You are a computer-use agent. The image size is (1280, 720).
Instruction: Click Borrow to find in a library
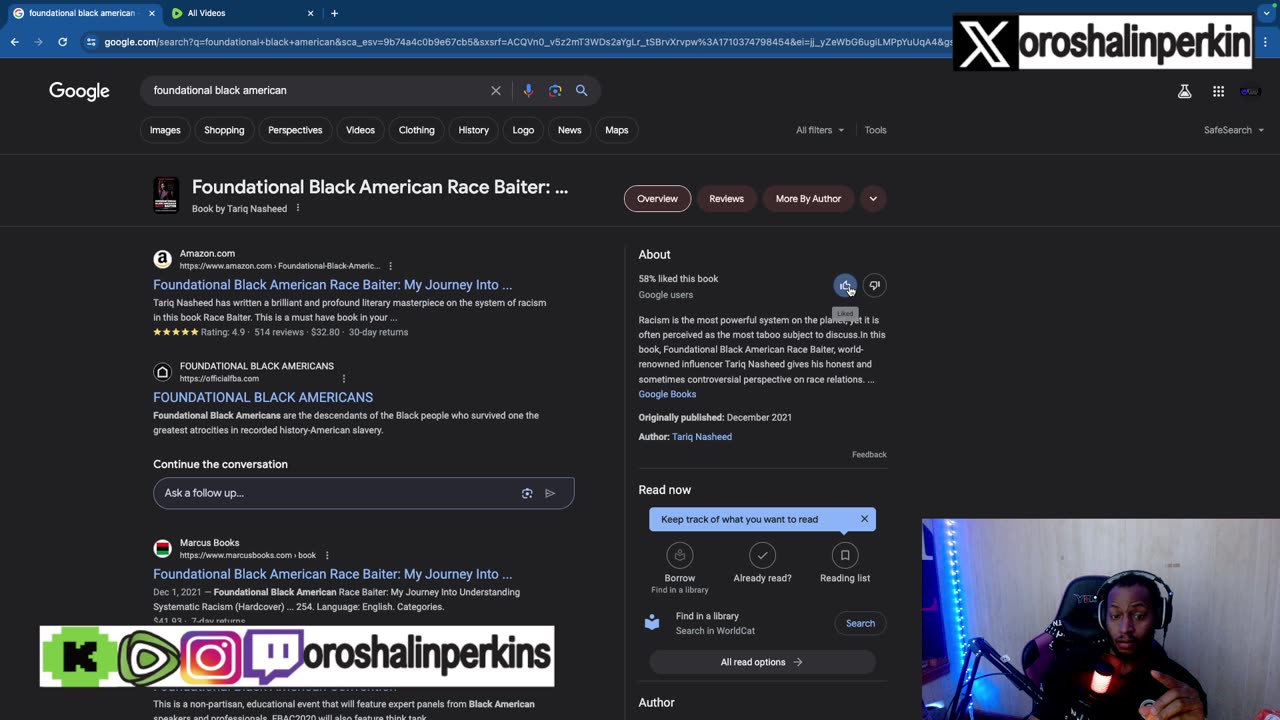point(680,568)
